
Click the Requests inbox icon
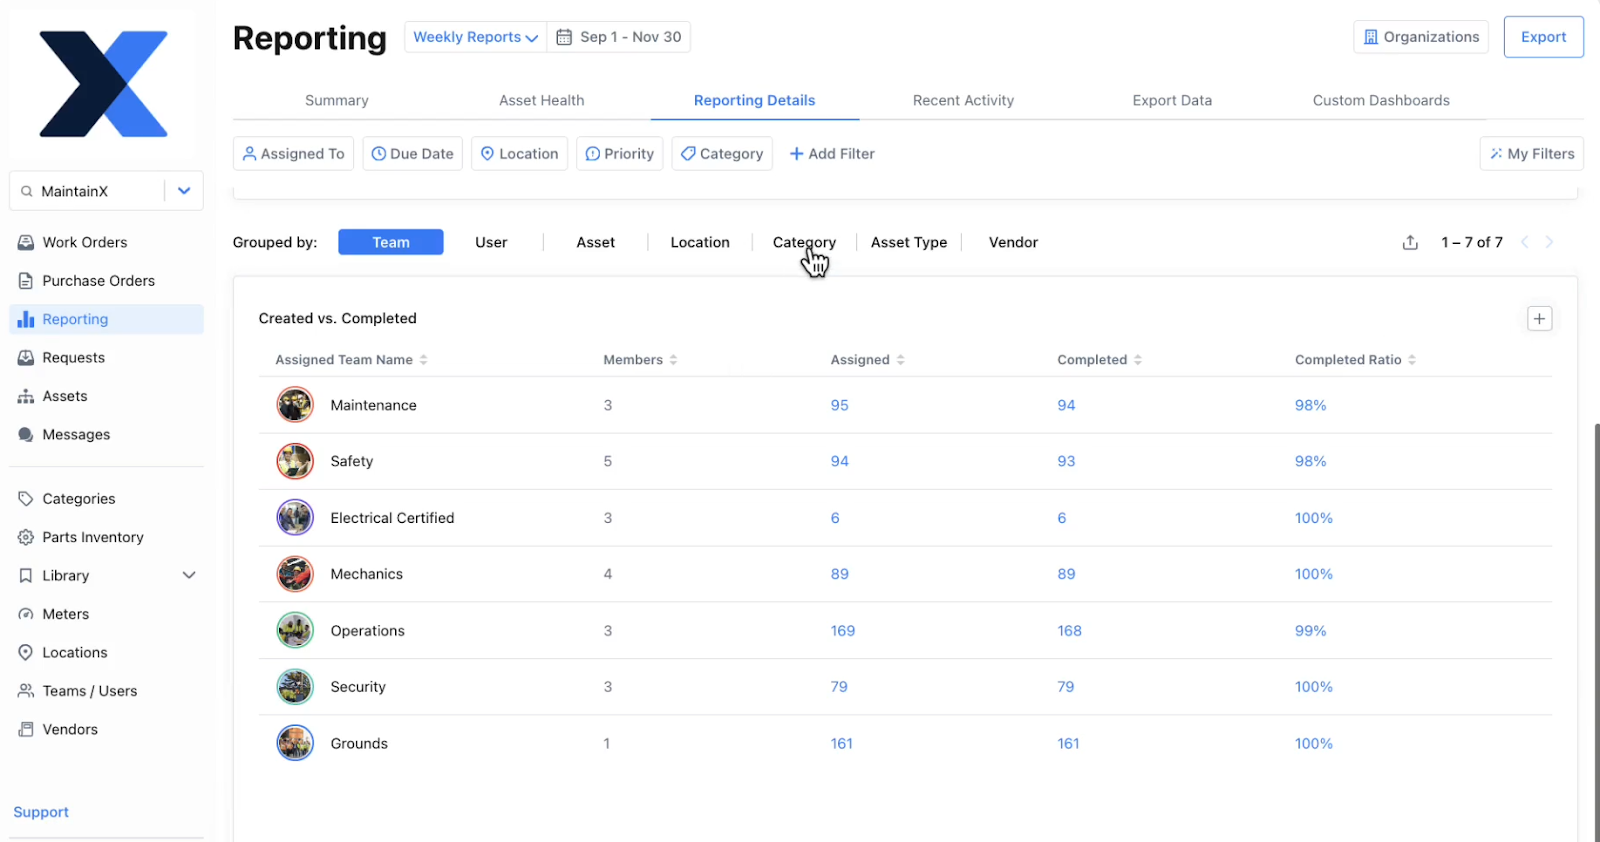[26, 358]
